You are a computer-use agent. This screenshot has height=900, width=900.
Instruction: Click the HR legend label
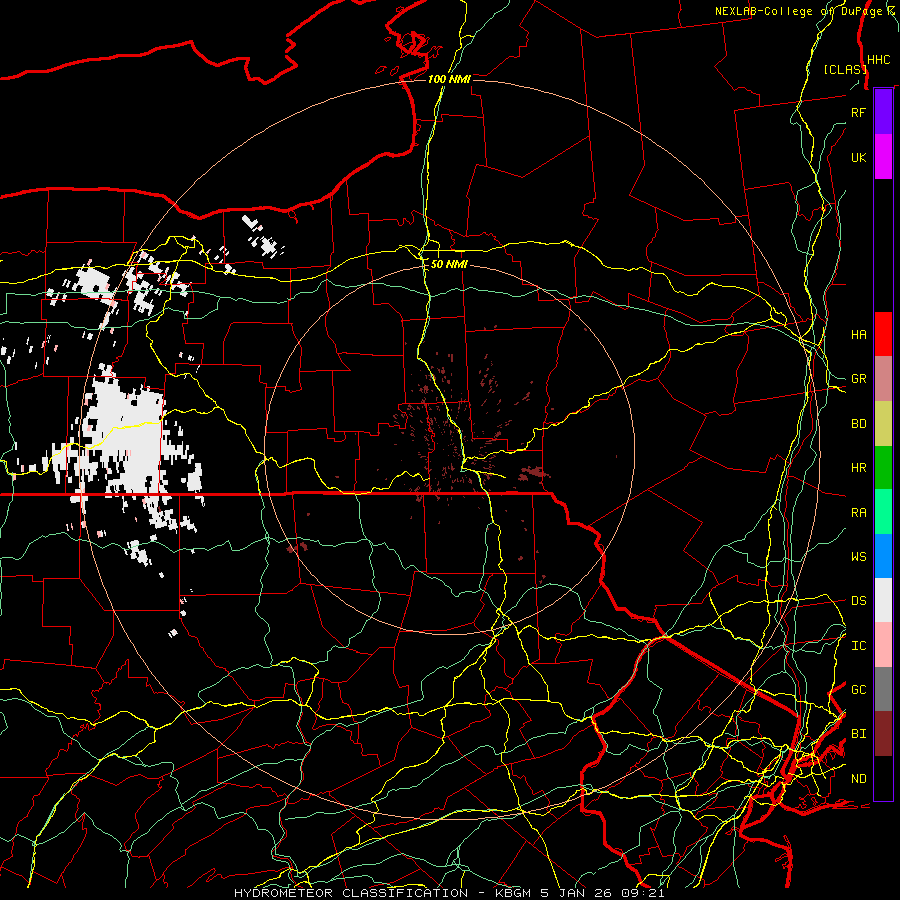858,468
